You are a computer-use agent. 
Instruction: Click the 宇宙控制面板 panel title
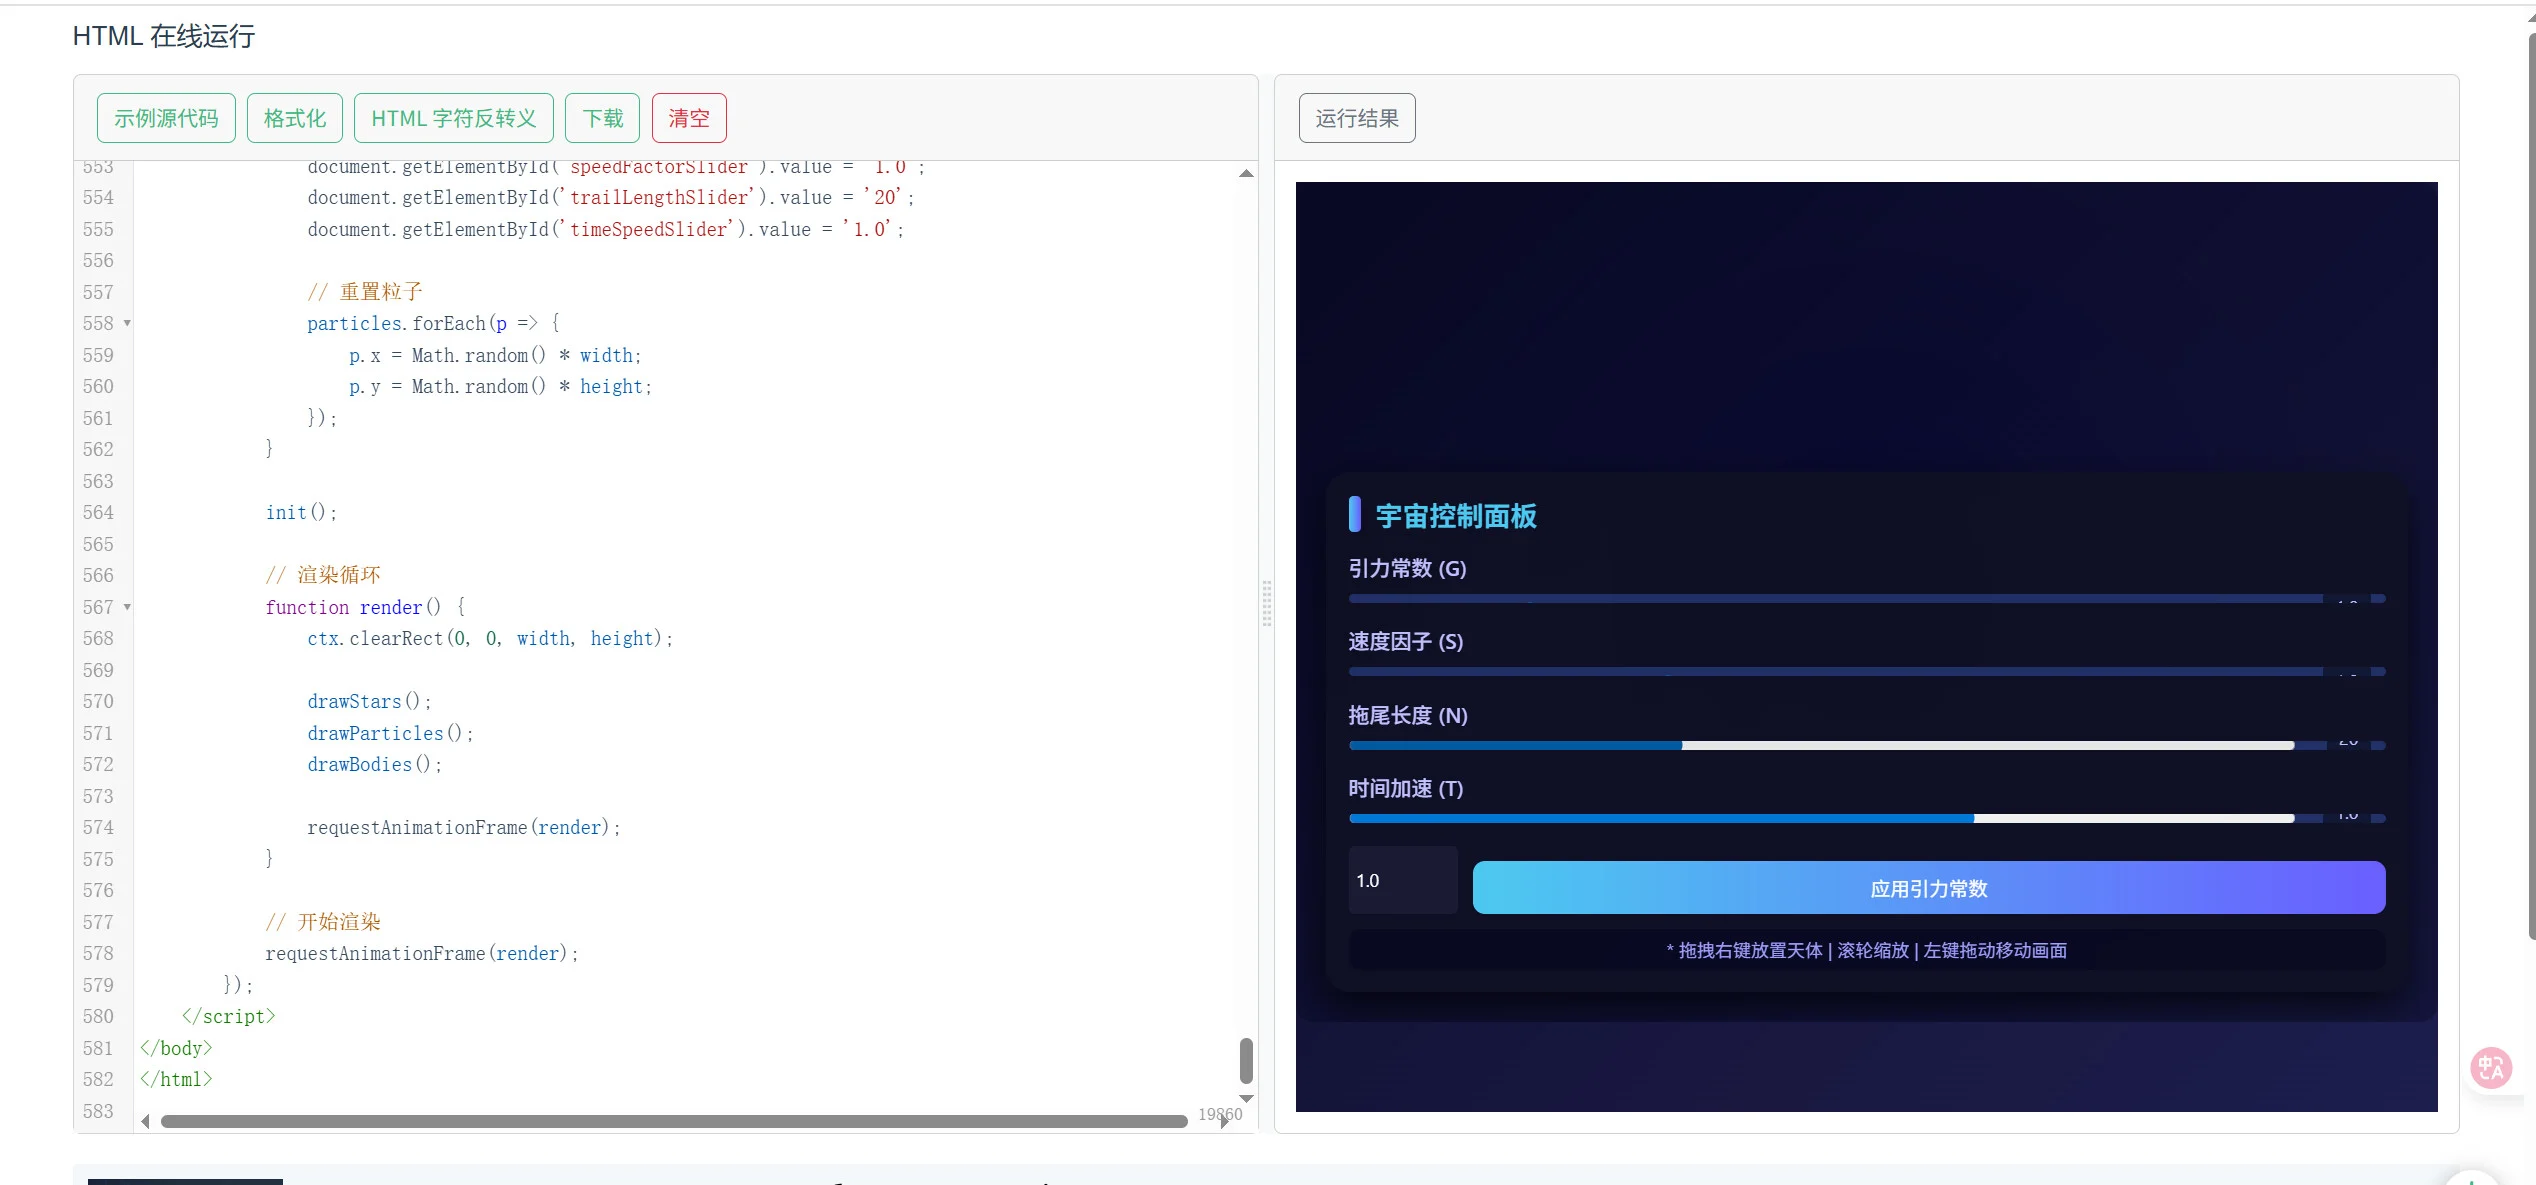pos(1456,516)
